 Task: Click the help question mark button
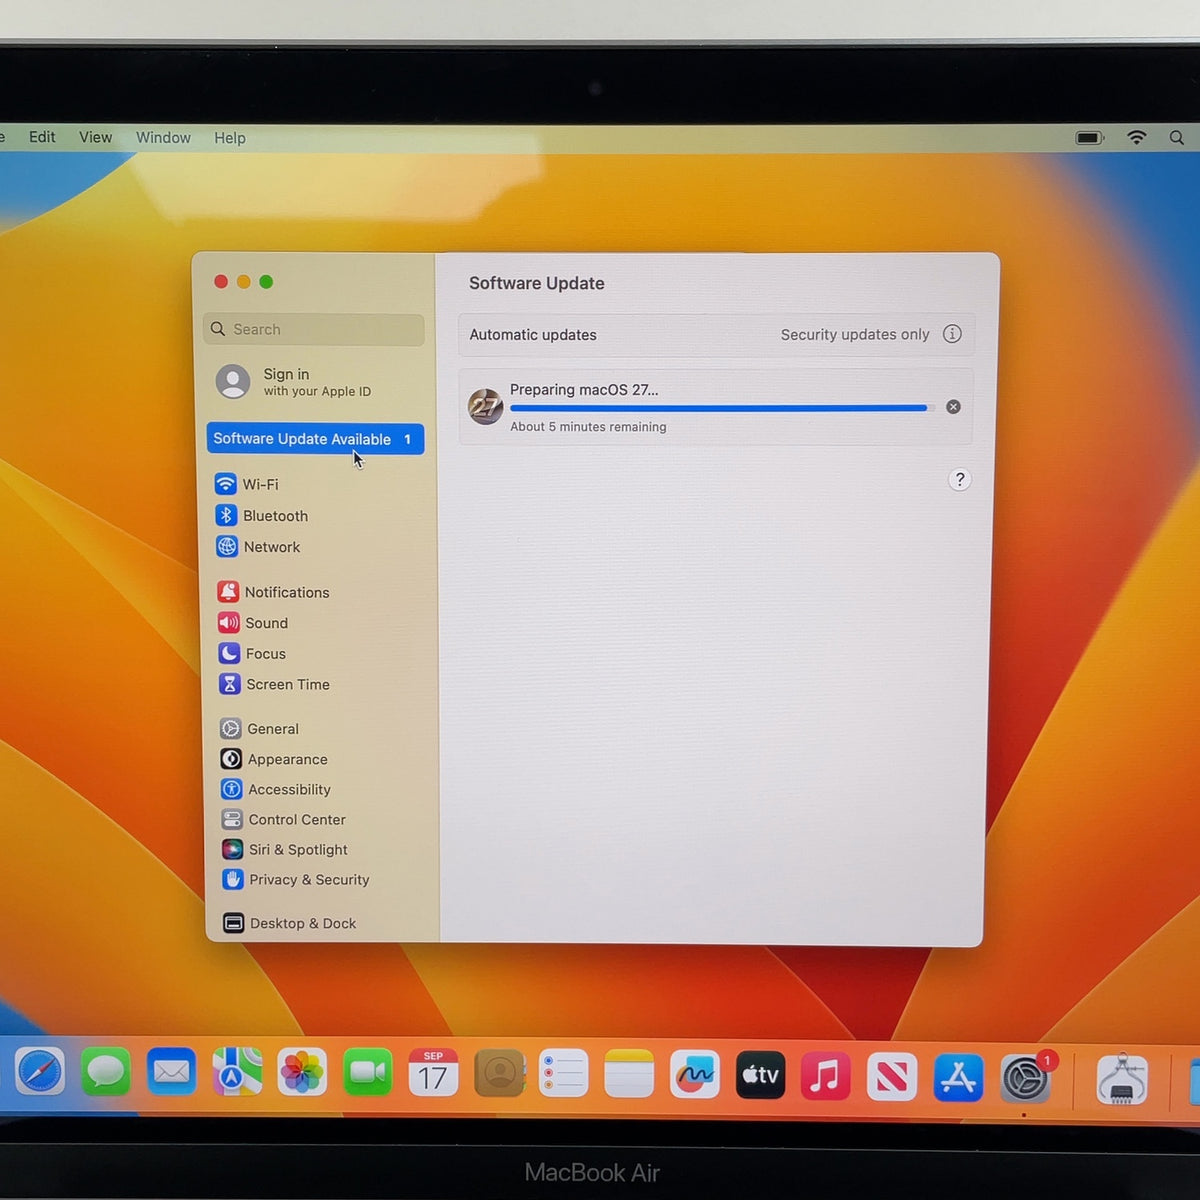pyautogui.click(x=959, y=480)
